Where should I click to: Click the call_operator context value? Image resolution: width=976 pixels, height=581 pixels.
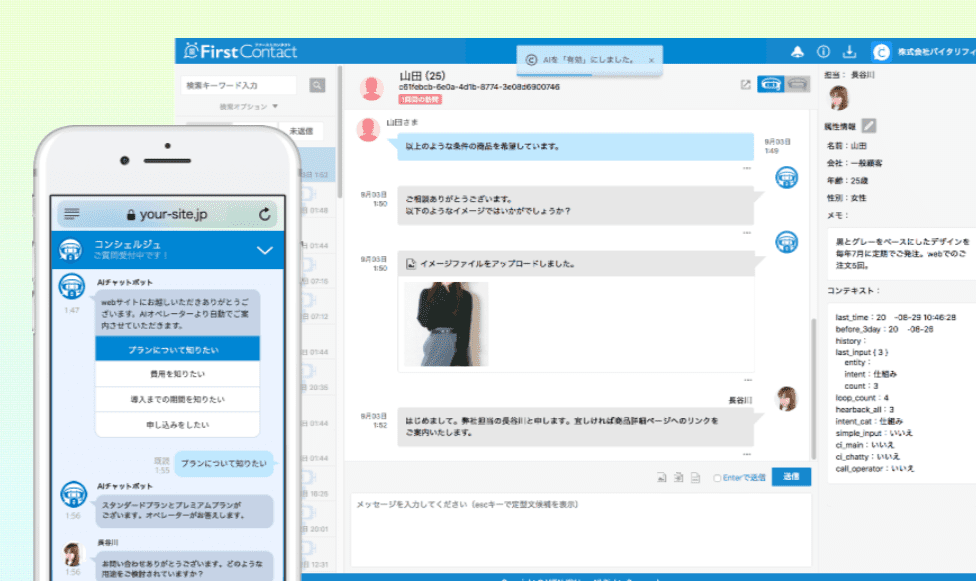(x=902, y=468)
